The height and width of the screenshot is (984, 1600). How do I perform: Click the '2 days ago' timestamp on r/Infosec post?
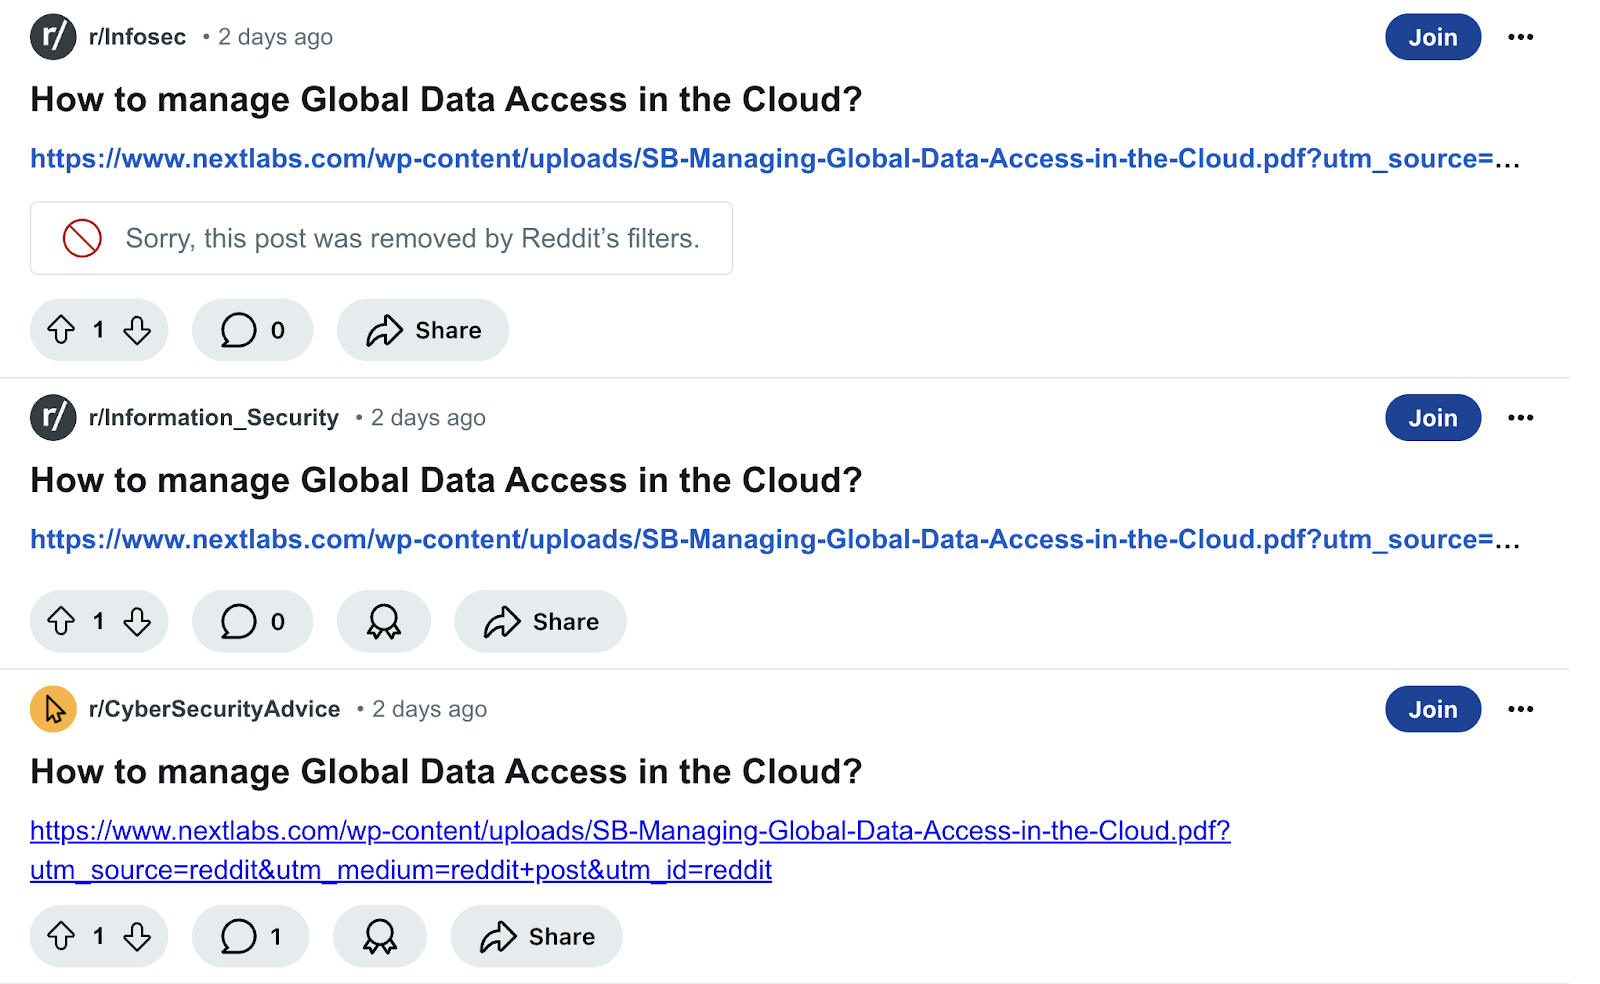(275, 37)
